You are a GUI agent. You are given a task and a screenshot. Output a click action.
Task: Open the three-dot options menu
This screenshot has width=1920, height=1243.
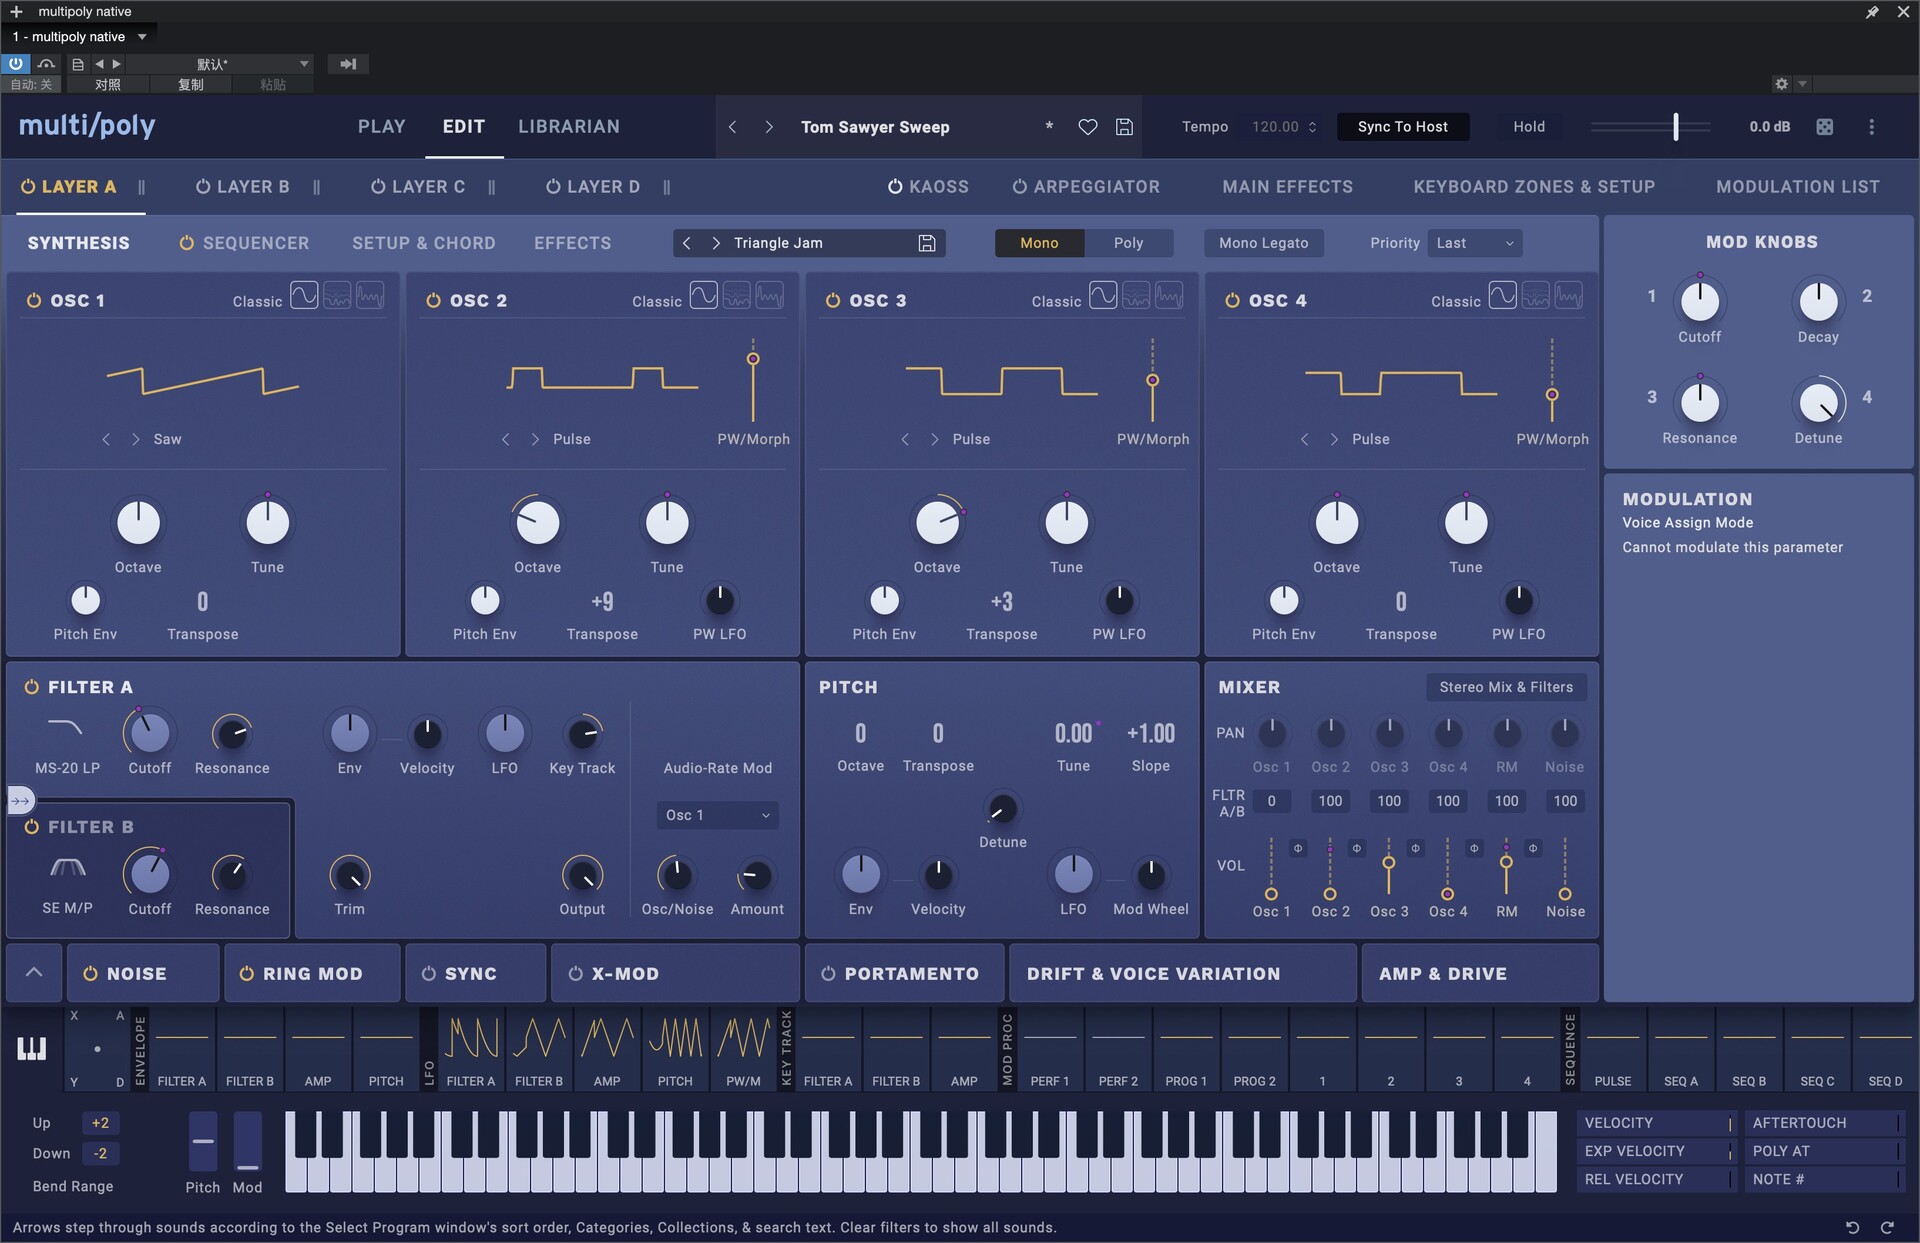pos(1872,127)
